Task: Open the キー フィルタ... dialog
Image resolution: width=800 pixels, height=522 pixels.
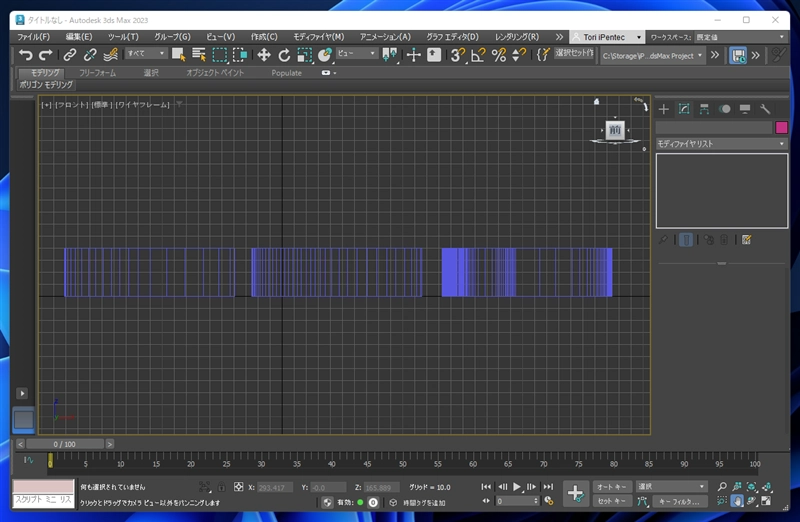Action: click(679, 501)
